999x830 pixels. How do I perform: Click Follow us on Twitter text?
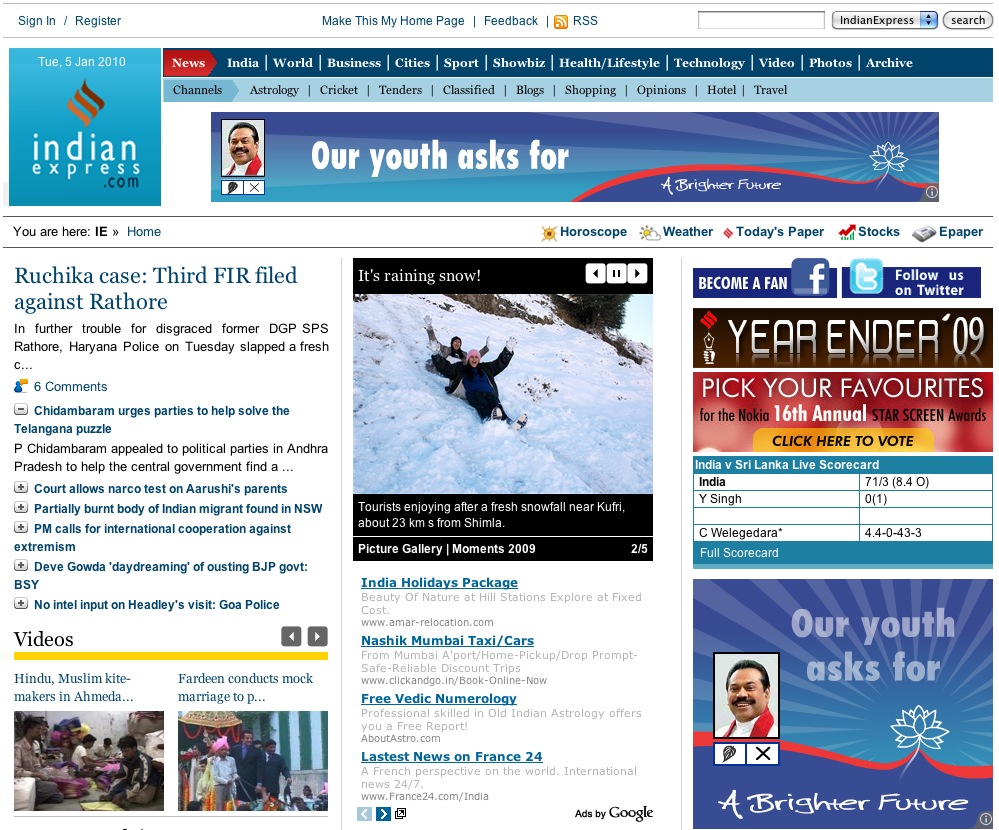click(929, 283)
